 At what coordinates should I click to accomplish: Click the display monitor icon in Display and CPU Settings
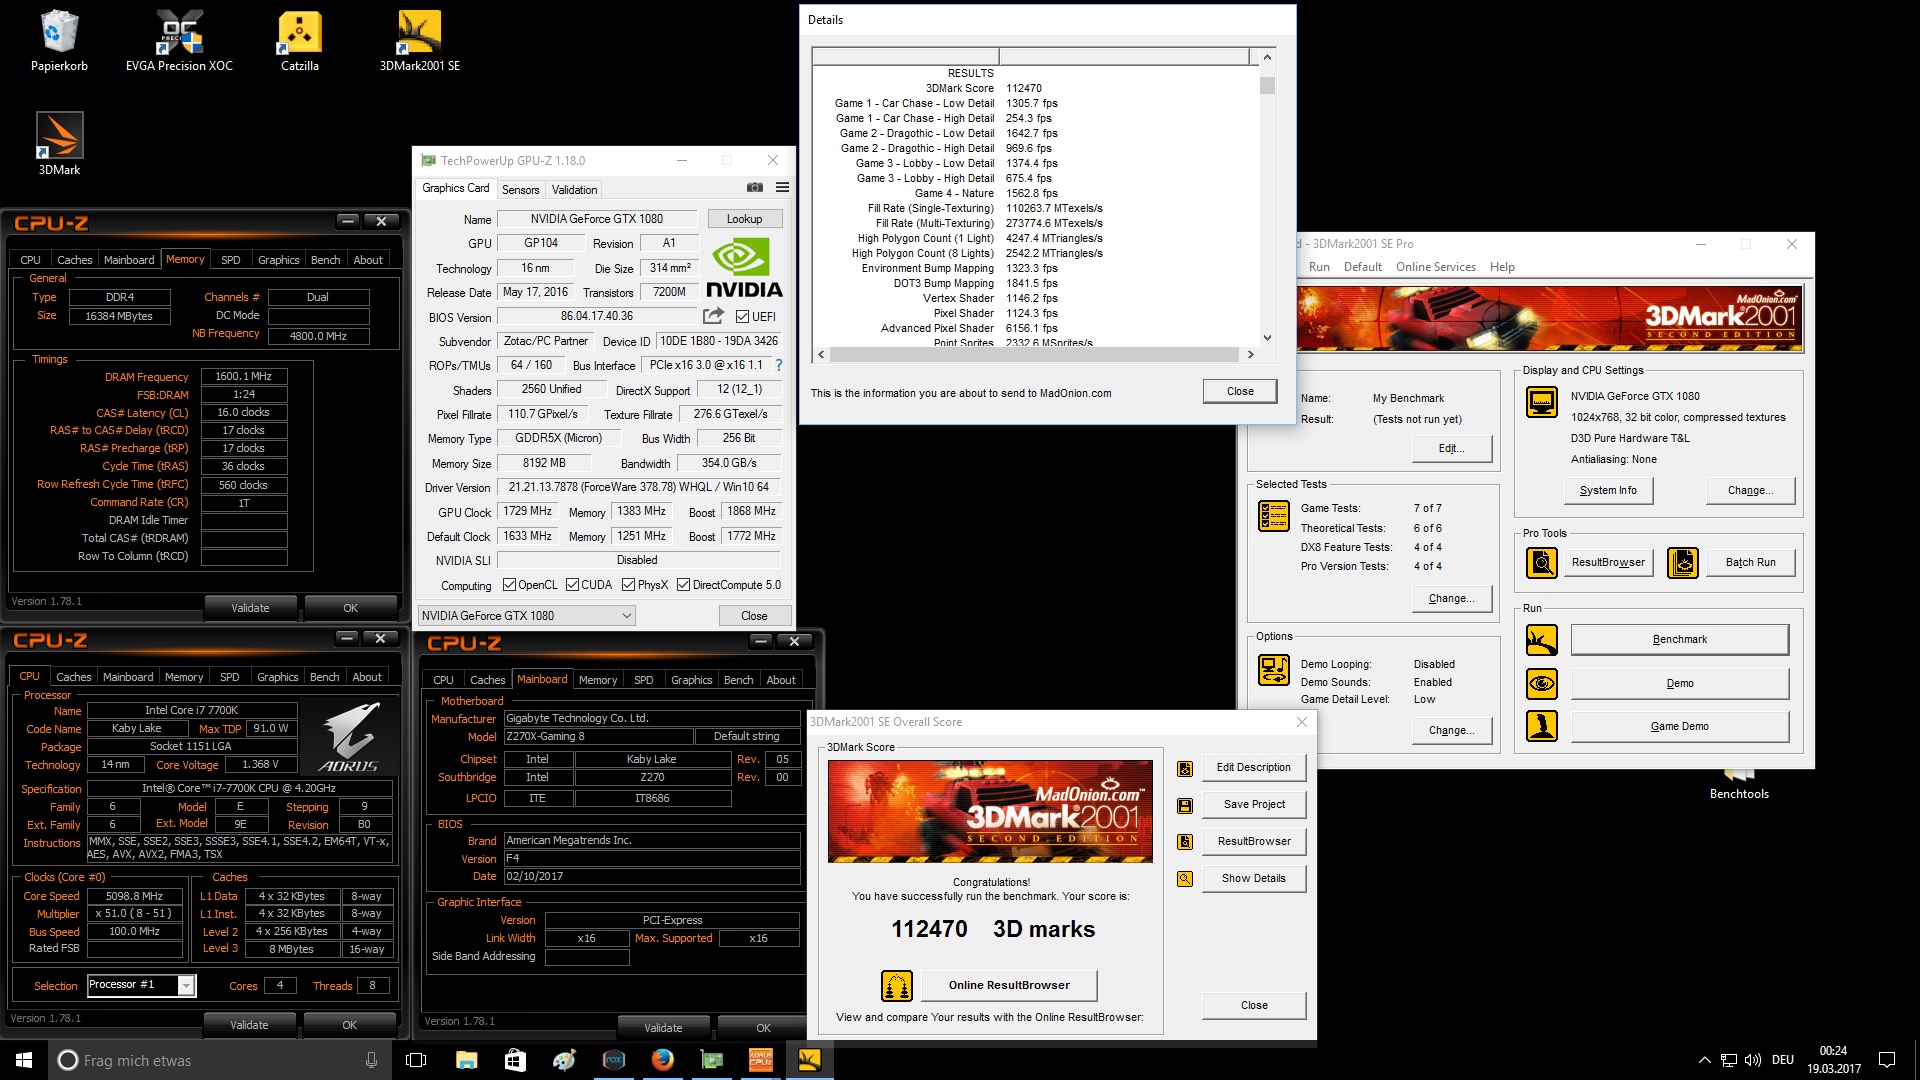pos(1541,402)
